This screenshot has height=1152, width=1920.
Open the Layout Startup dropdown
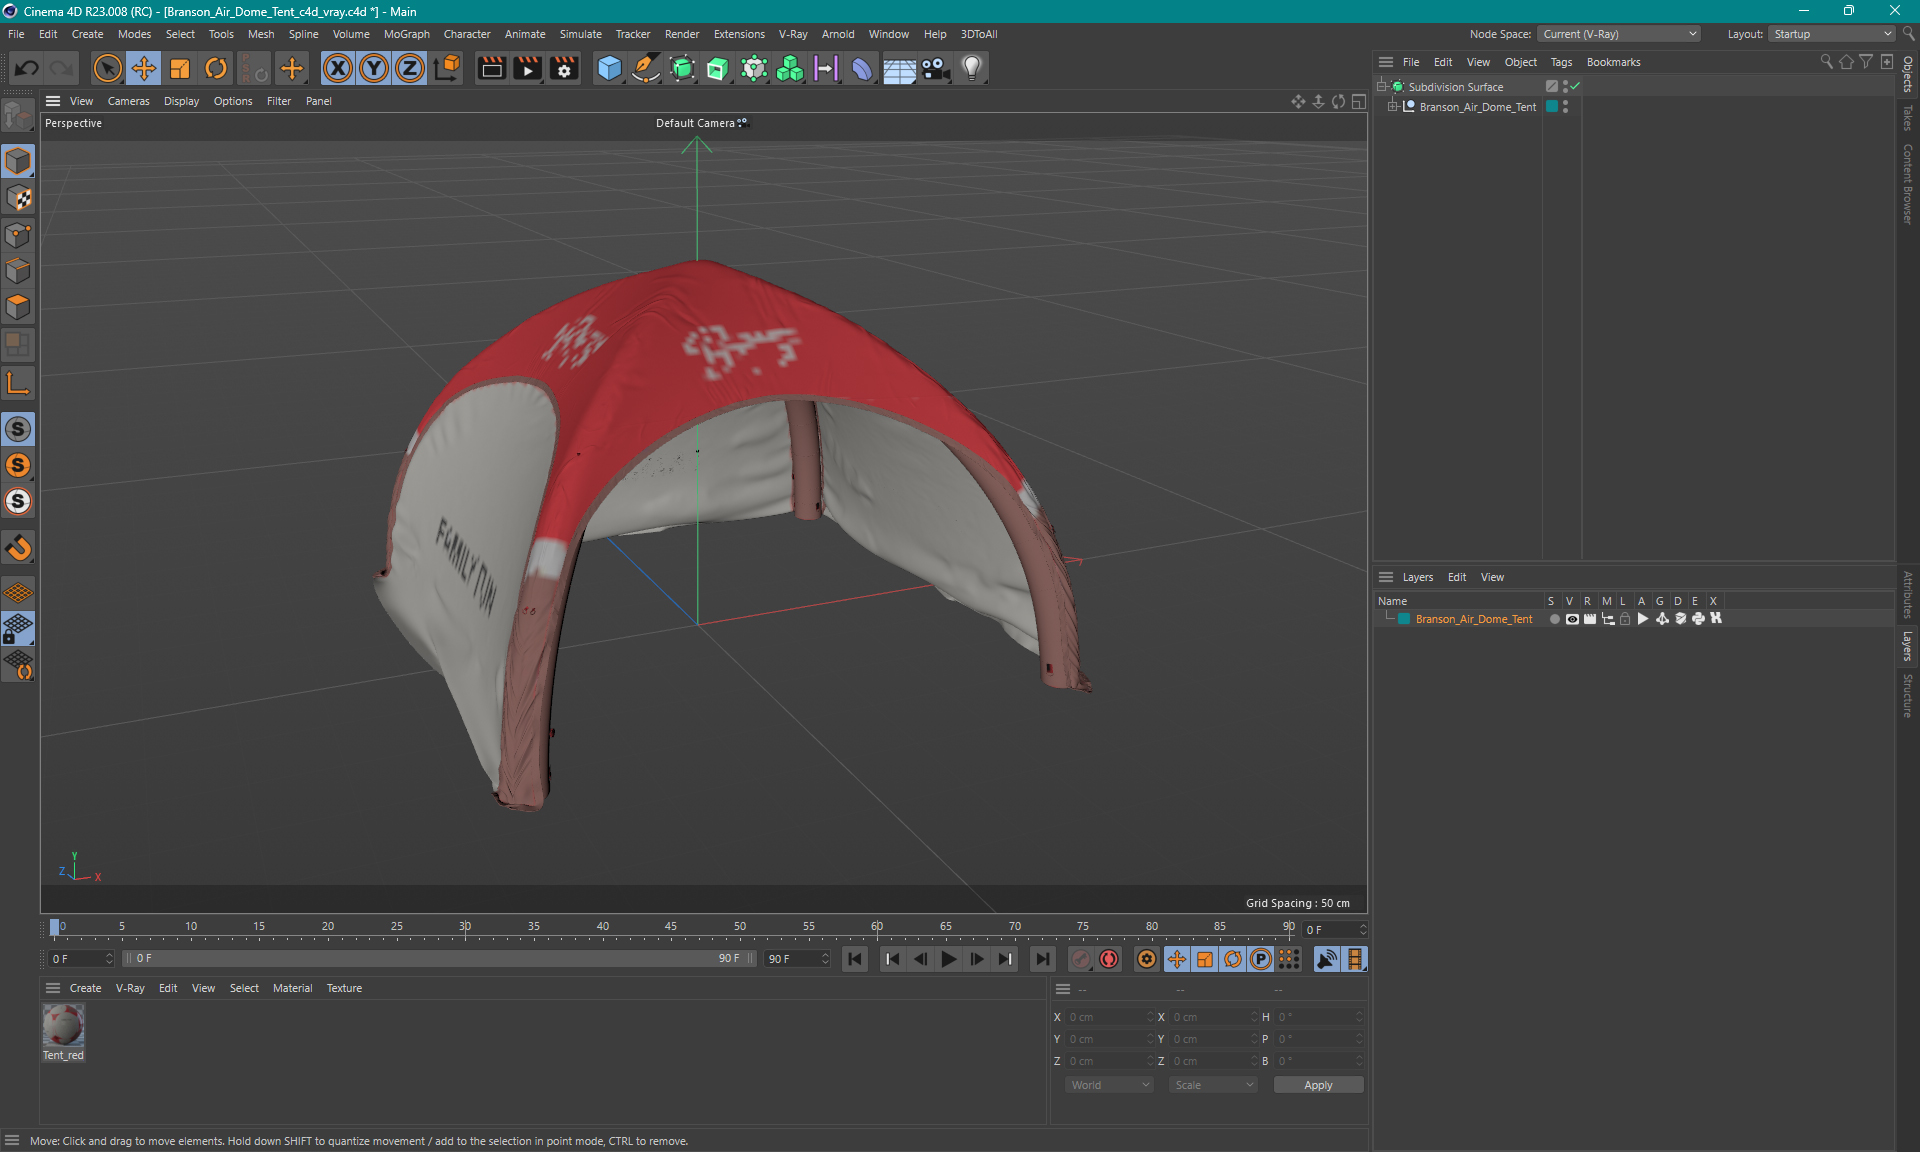[x=1833, y=34]
